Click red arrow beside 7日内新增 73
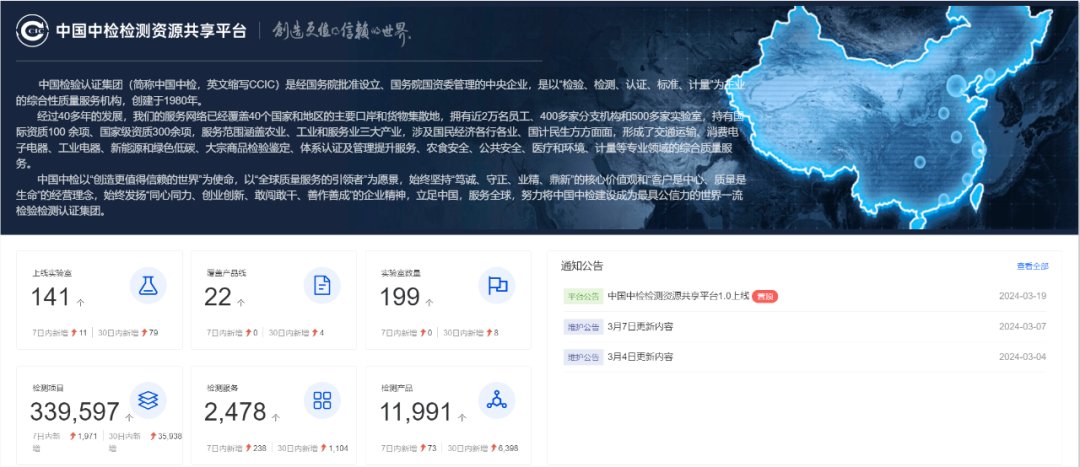Screen dimensions: 1080x467 click(422, 448)
